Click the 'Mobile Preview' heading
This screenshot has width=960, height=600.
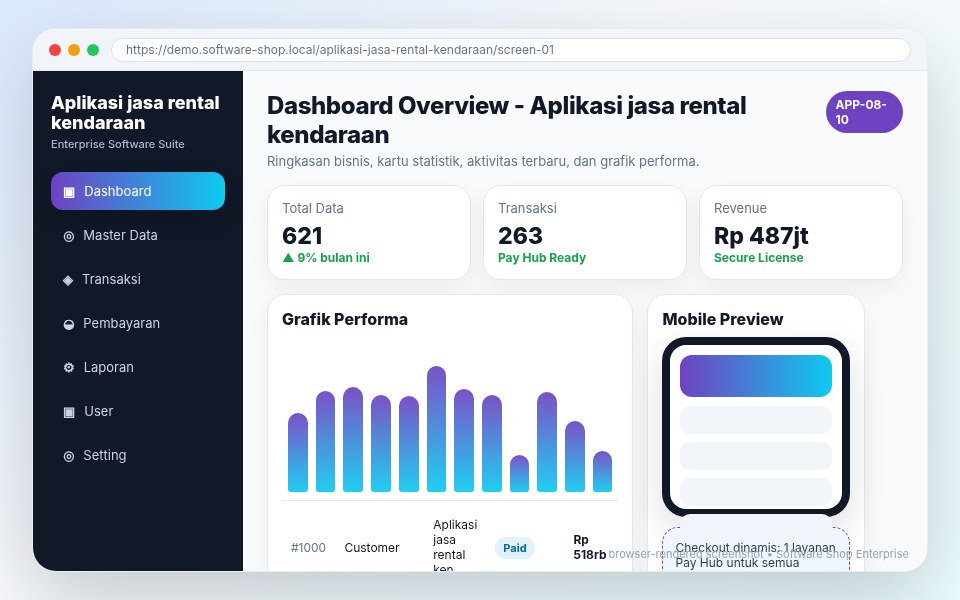[x=722, y=320]
